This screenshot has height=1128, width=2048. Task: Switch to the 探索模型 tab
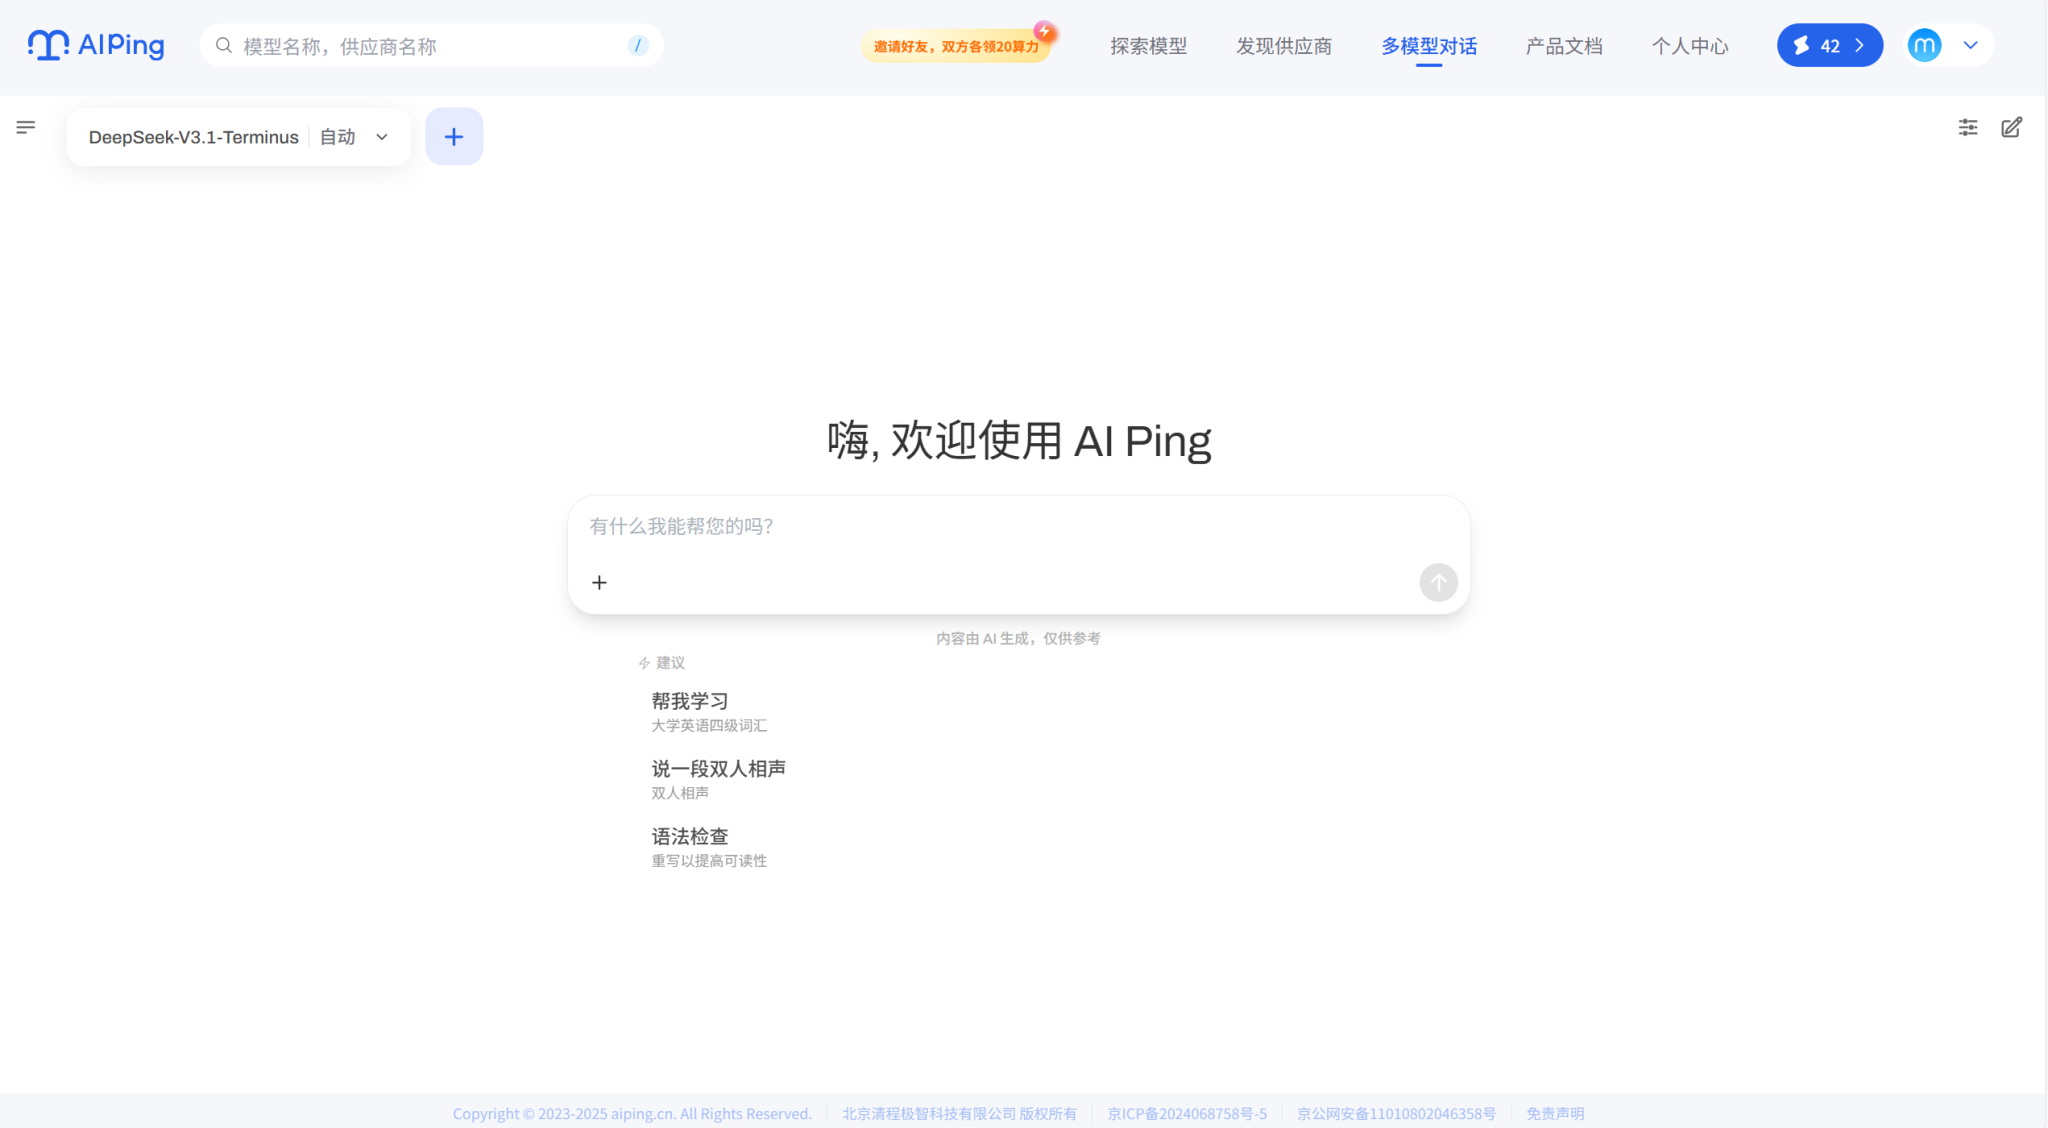point(1148,46)
